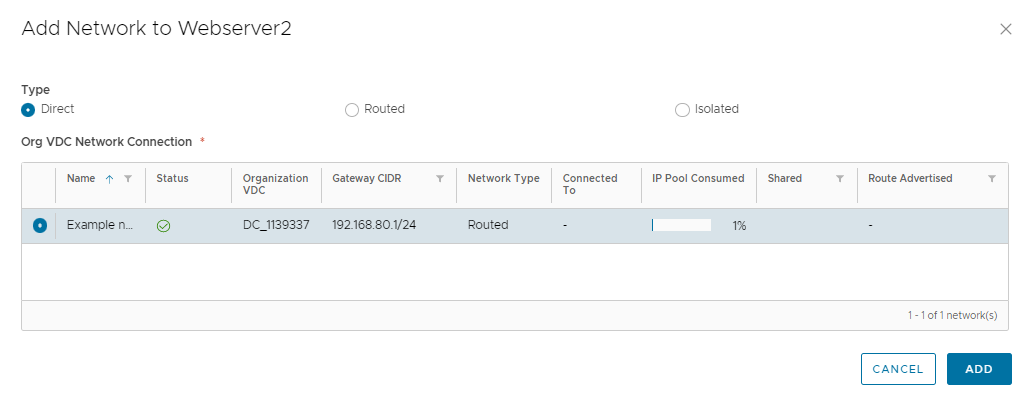Click green status checkmark icon
Viewport: 1031px width, 404px height.
[164, 226]
